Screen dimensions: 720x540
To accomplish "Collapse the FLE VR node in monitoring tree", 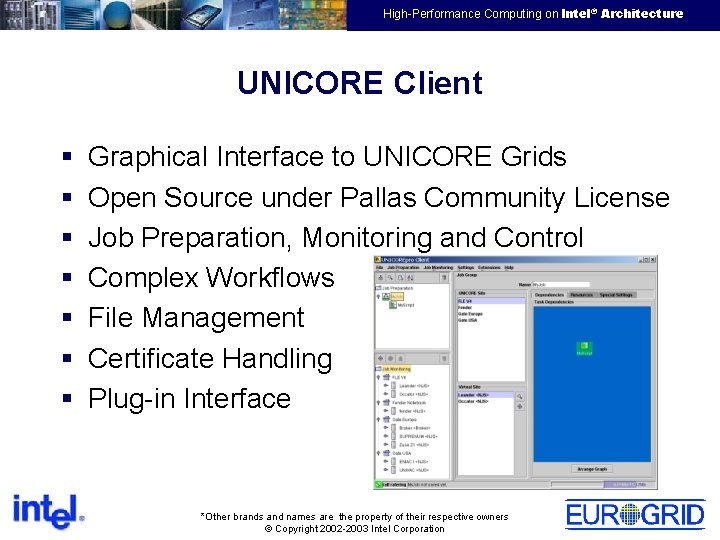I will [378, 377].
